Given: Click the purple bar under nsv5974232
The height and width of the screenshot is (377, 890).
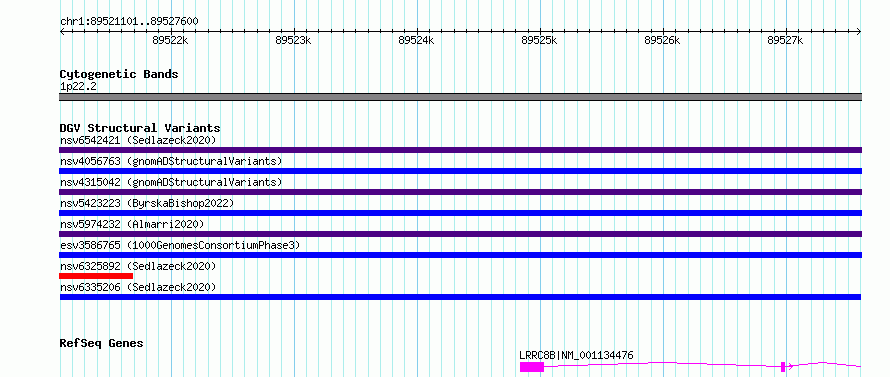Looking at the screenshot, I should click(x=460, y=234).
